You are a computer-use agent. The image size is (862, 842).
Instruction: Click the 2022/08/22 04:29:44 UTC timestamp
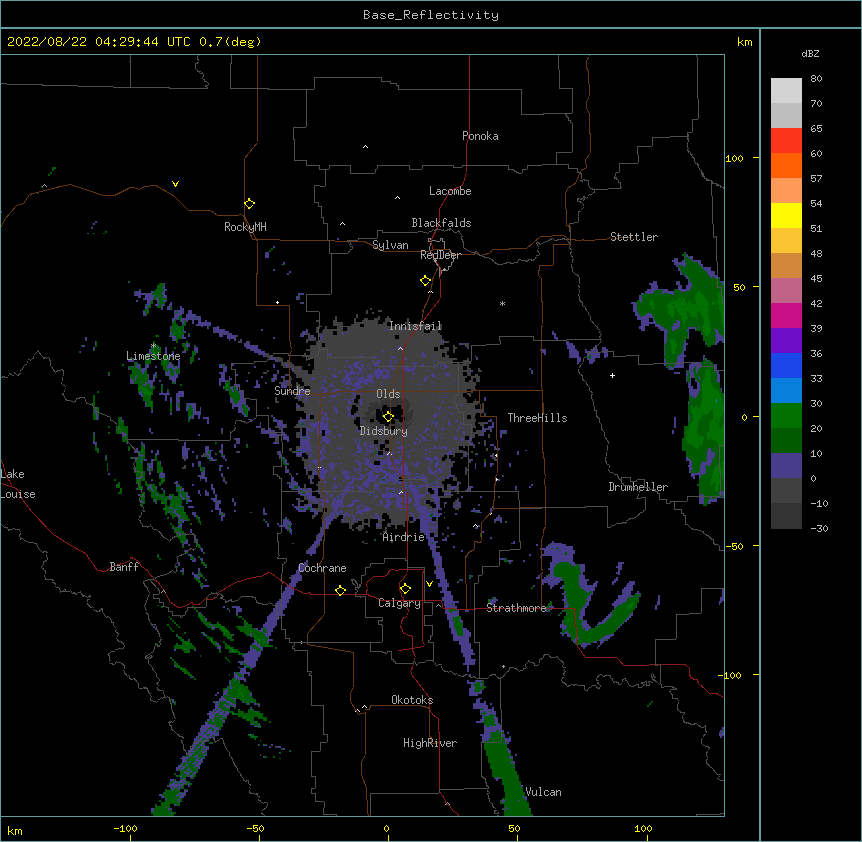tap(99, 42)
